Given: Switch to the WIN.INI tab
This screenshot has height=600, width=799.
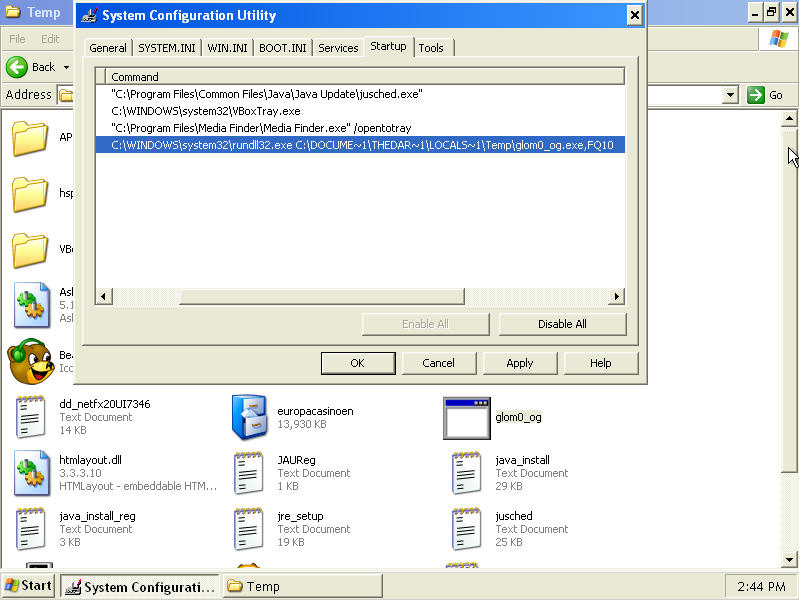Looking at the screenshot, I should point(227,48).
